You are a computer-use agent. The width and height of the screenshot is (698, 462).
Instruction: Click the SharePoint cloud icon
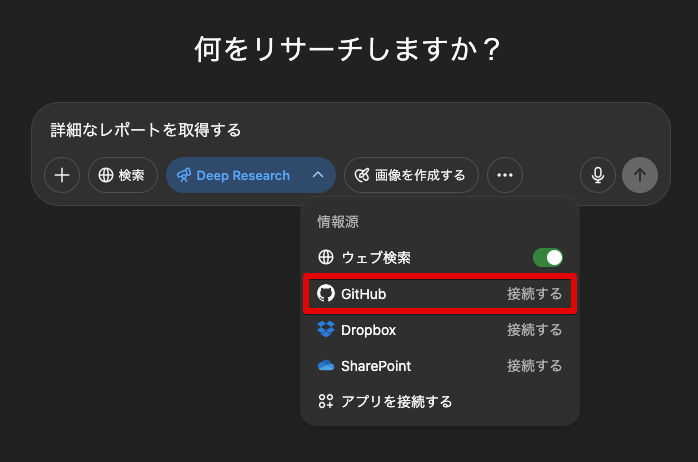click(326, 366)
